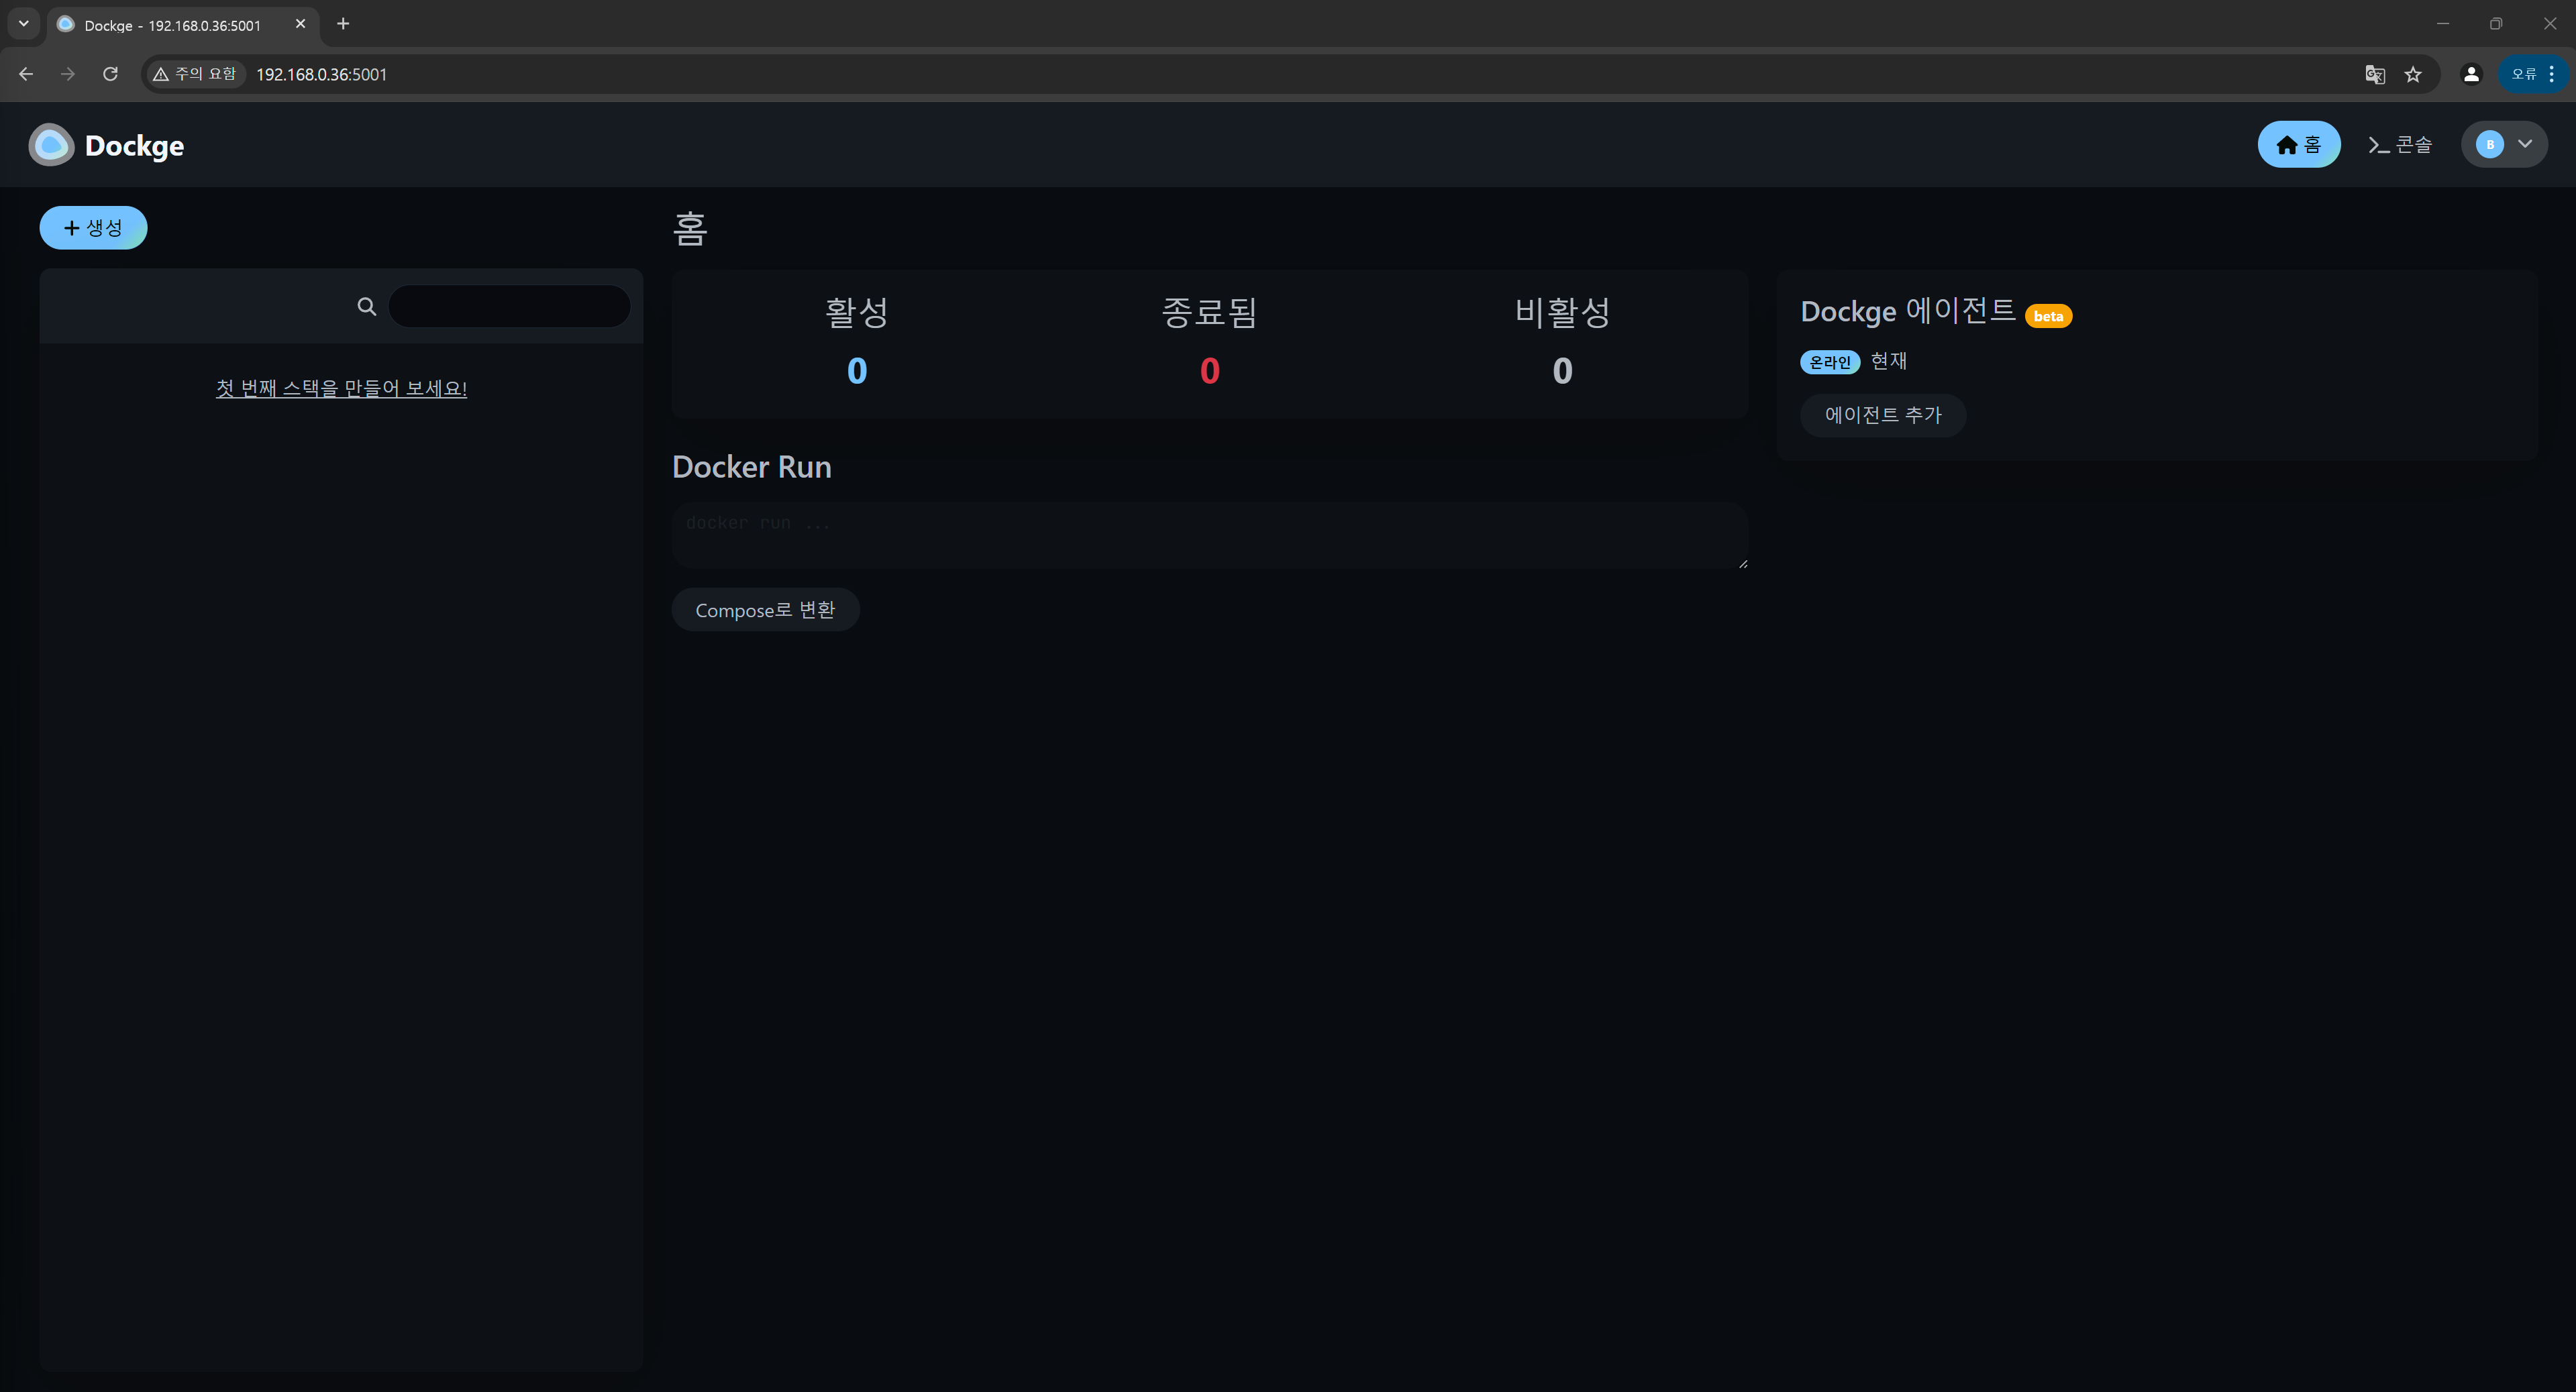The image size is (2576, 1392).
Task: Focus the stack search field
Action: pyautogui.click(x=509, y=307)
